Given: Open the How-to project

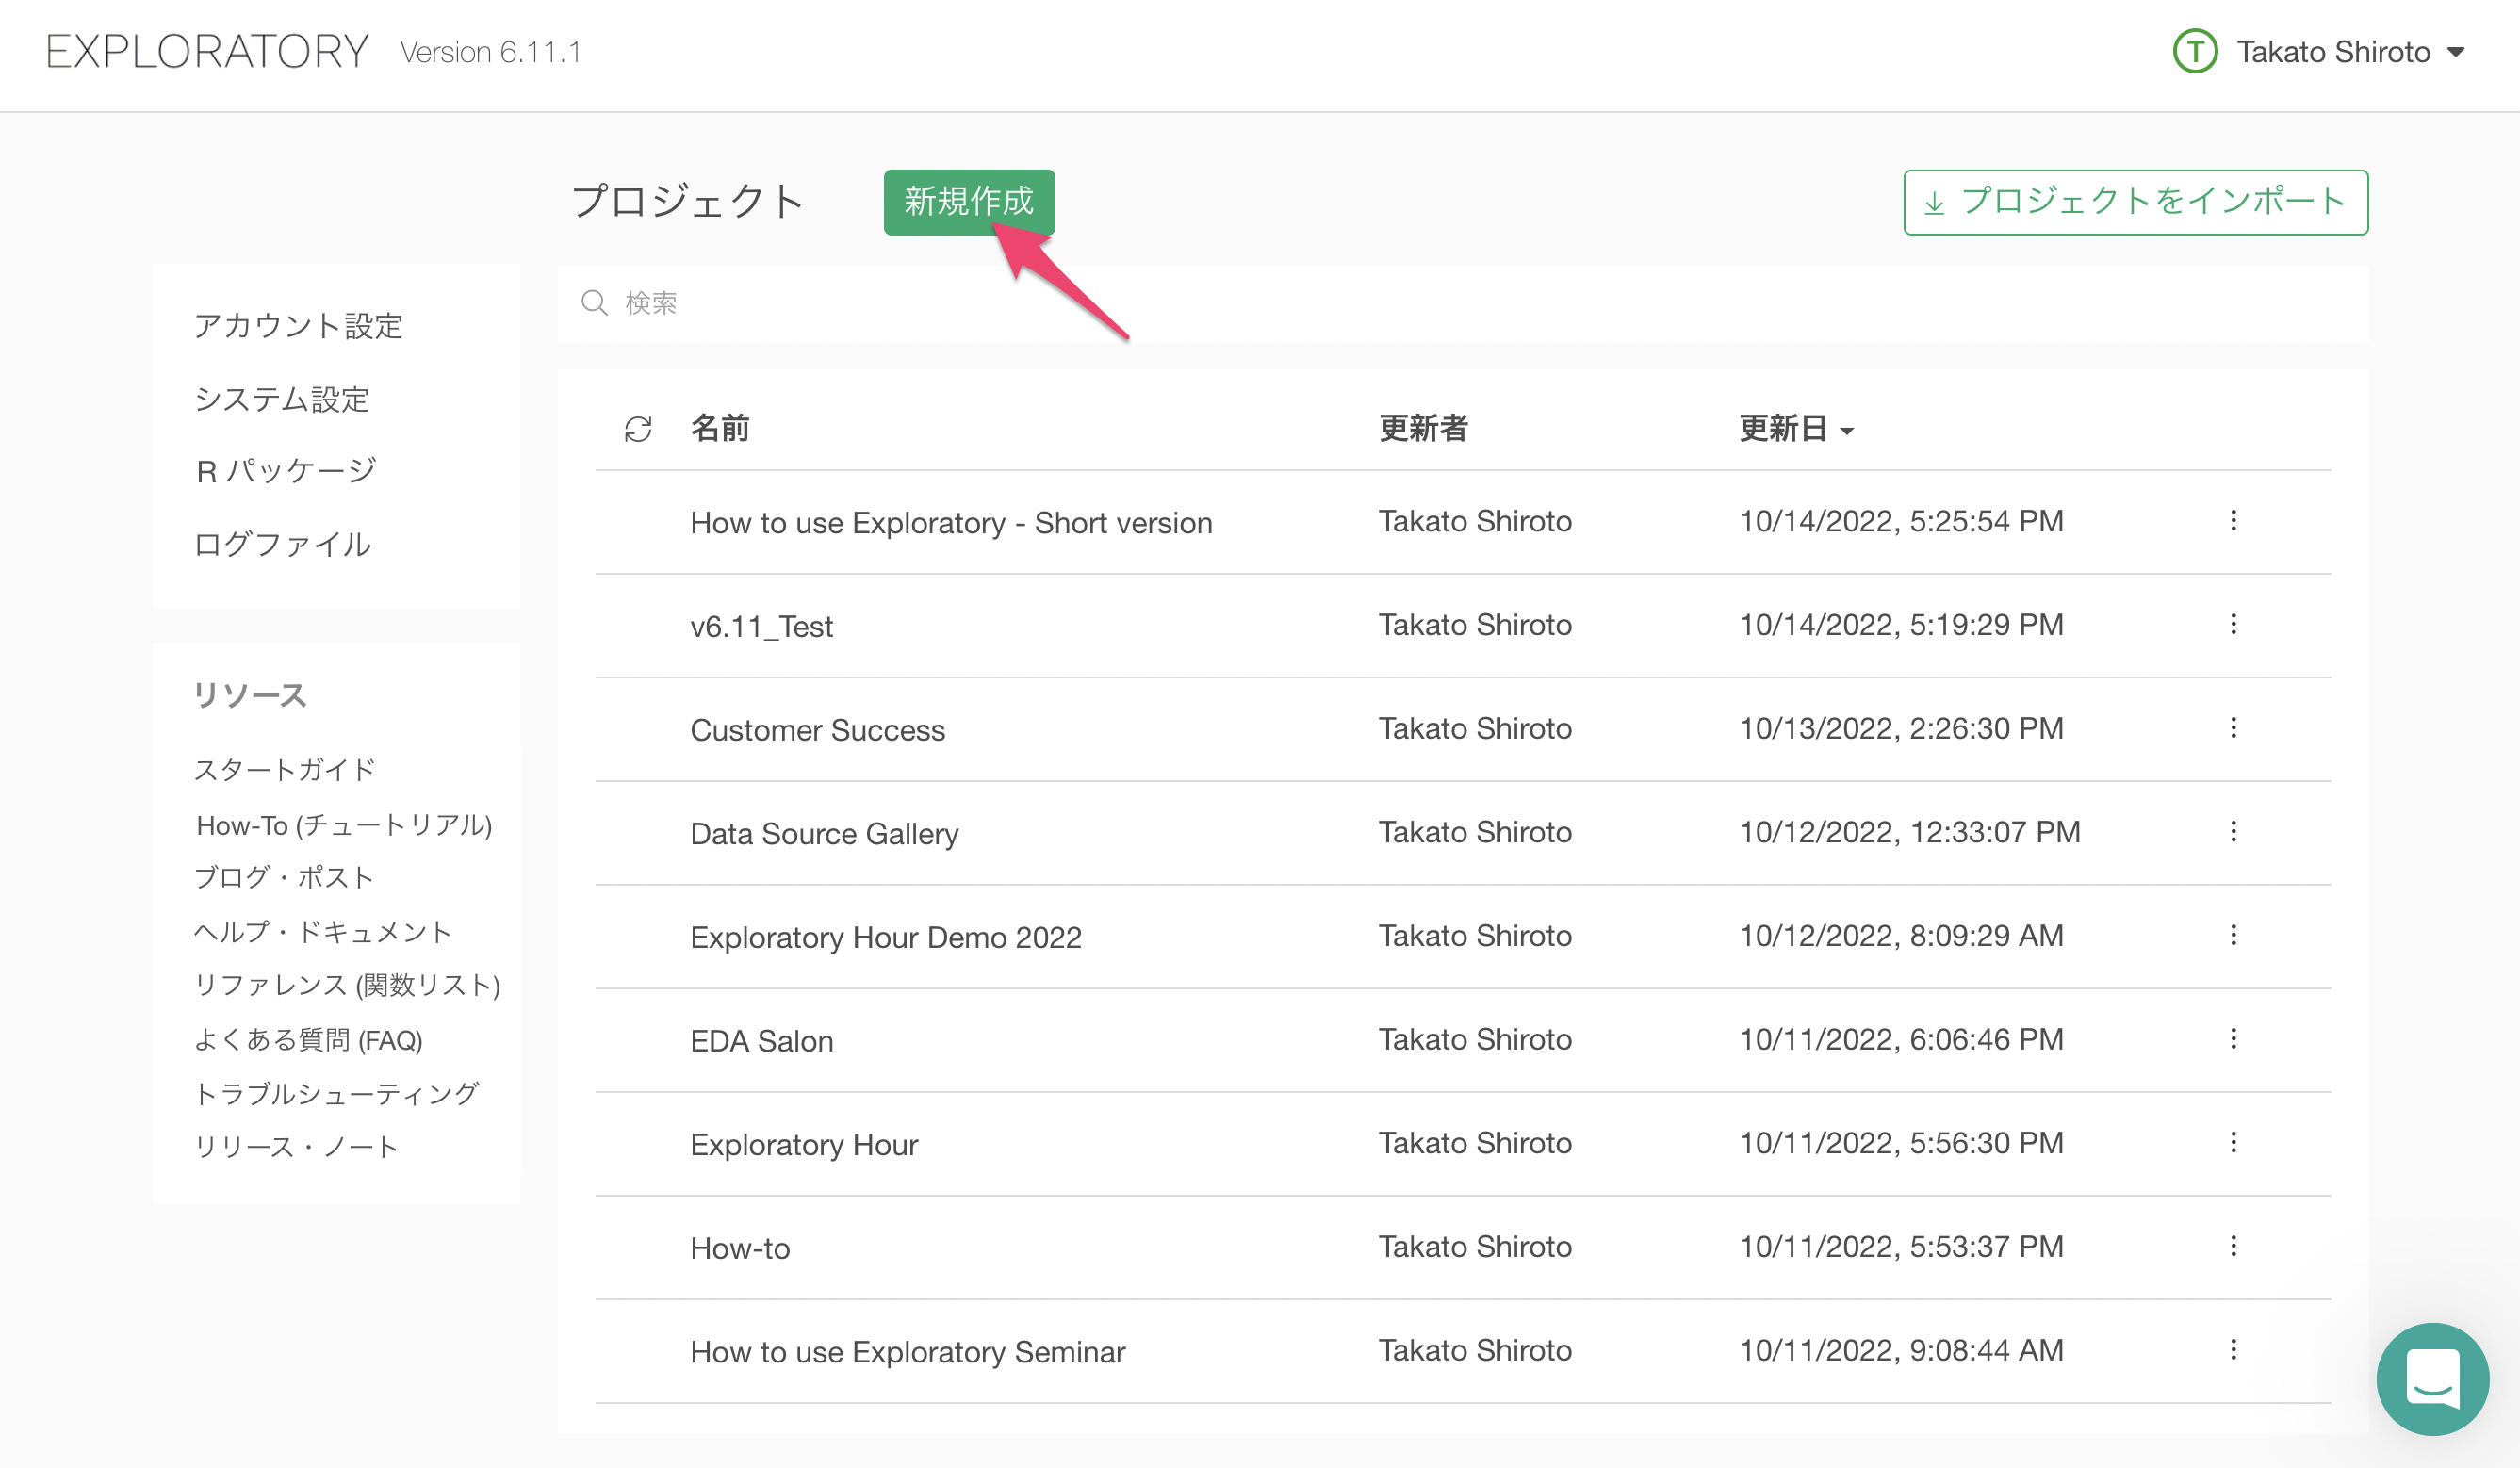Looking at the screenshot, I should click(x=740, y=1248).
